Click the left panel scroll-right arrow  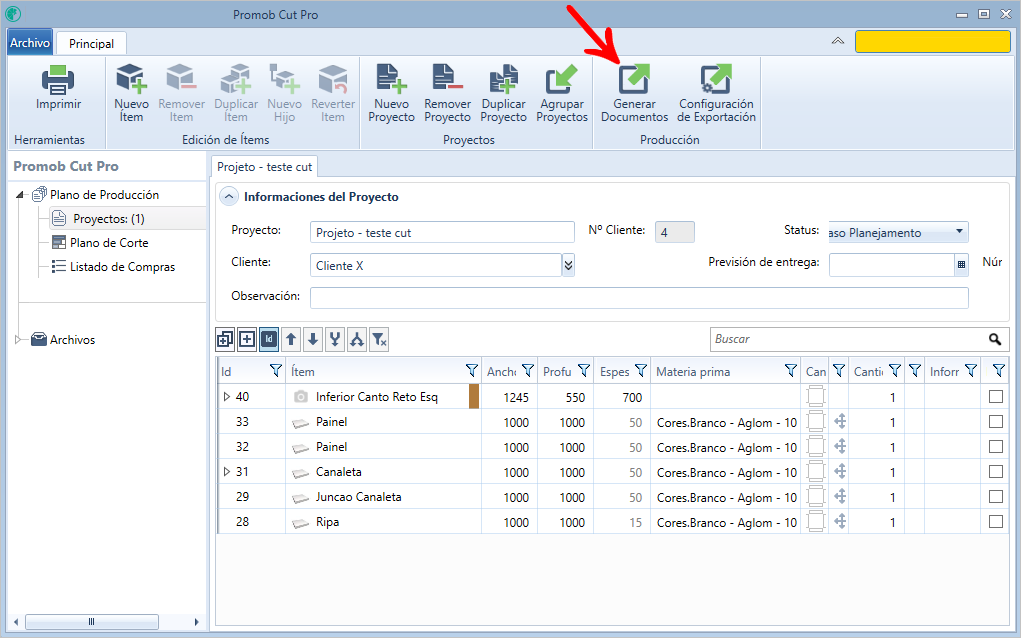[x=197, y=622]
